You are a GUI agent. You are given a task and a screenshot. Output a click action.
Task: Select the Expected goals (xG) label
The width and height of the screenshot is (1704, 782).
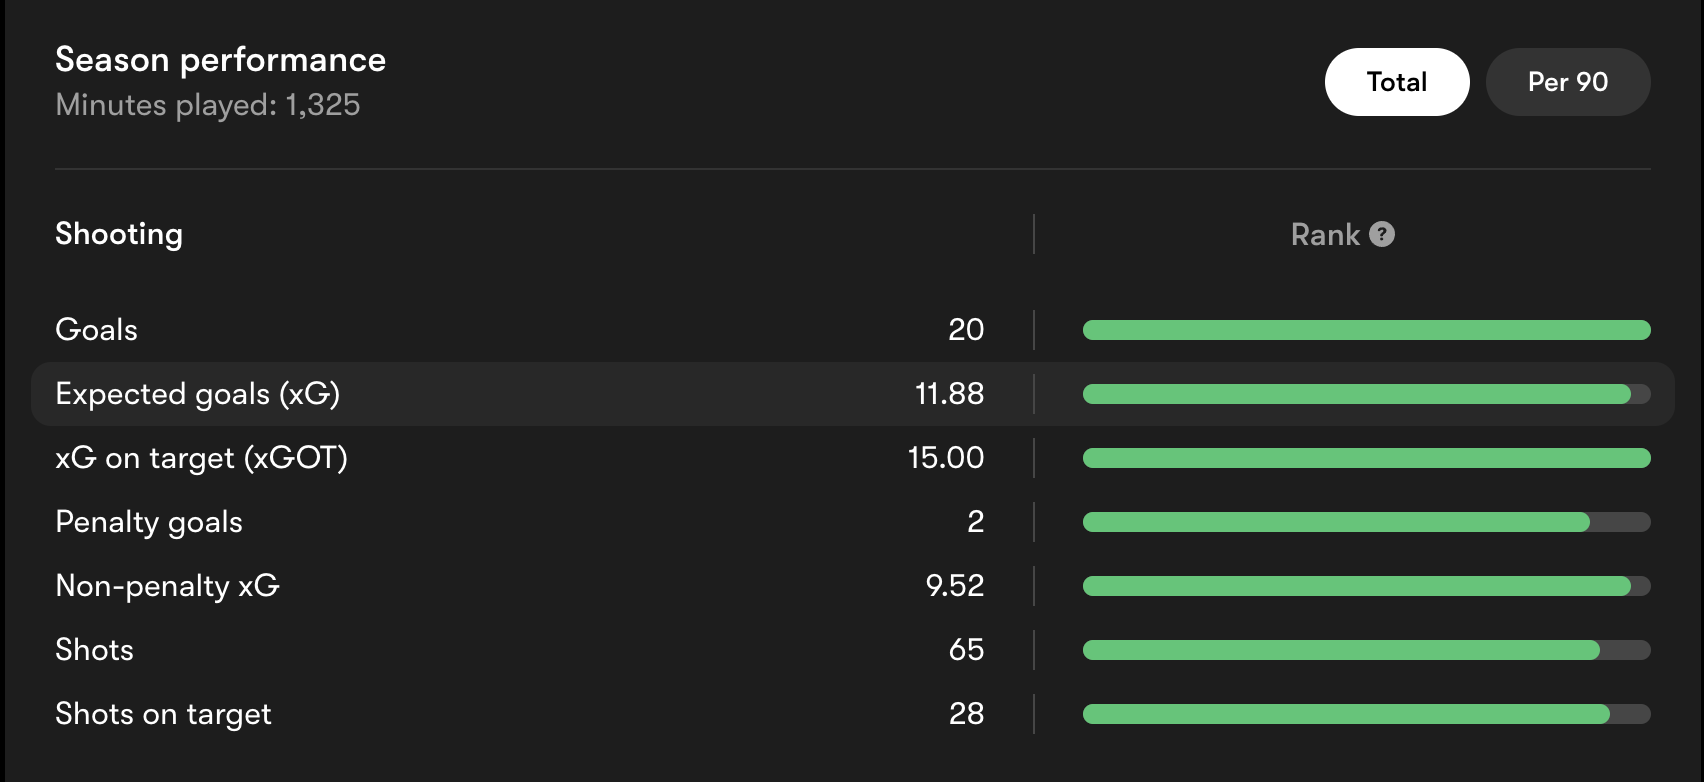tap(198, 394)
